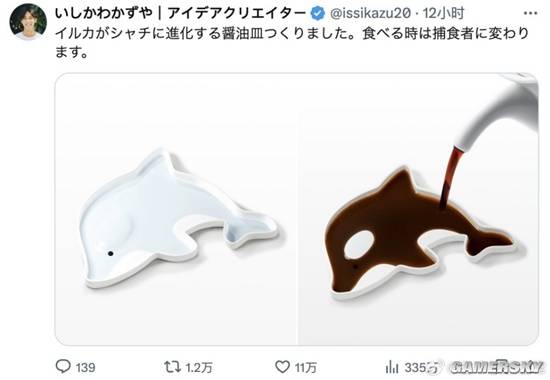This screenshot has width=550, height=380.
Task: Click the tweet text about 醤油皿
Action: click(292, 43)
